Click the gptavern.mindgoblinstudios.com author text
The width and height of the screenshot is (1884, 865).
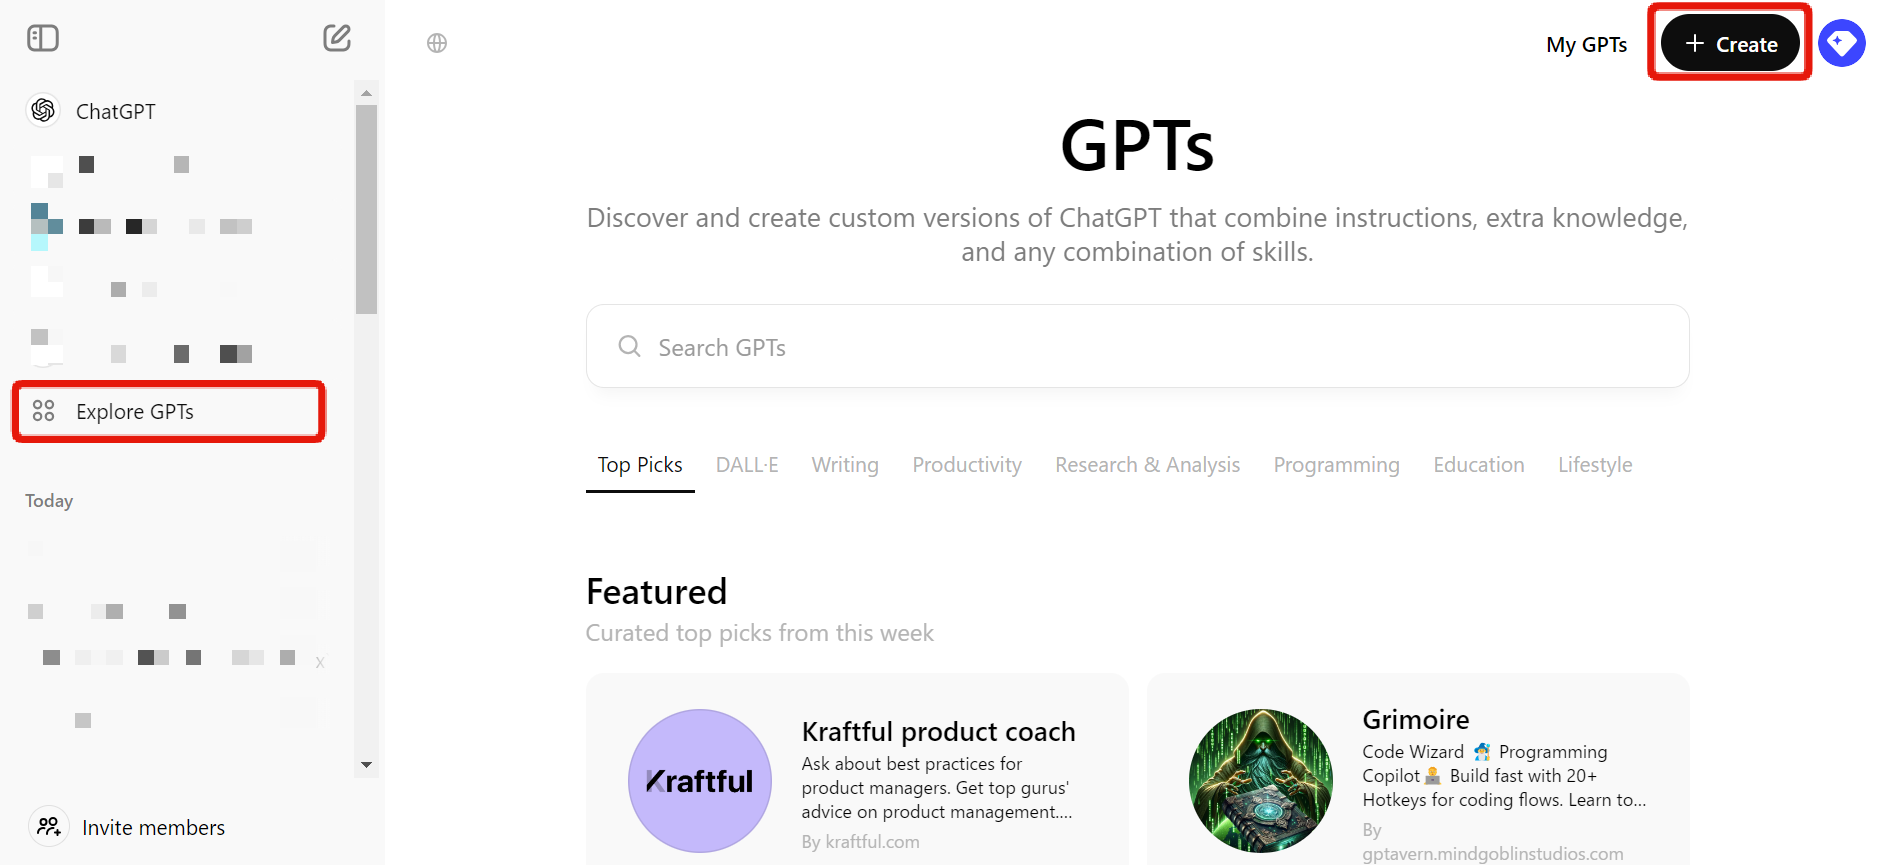(x=1492, y=854)
